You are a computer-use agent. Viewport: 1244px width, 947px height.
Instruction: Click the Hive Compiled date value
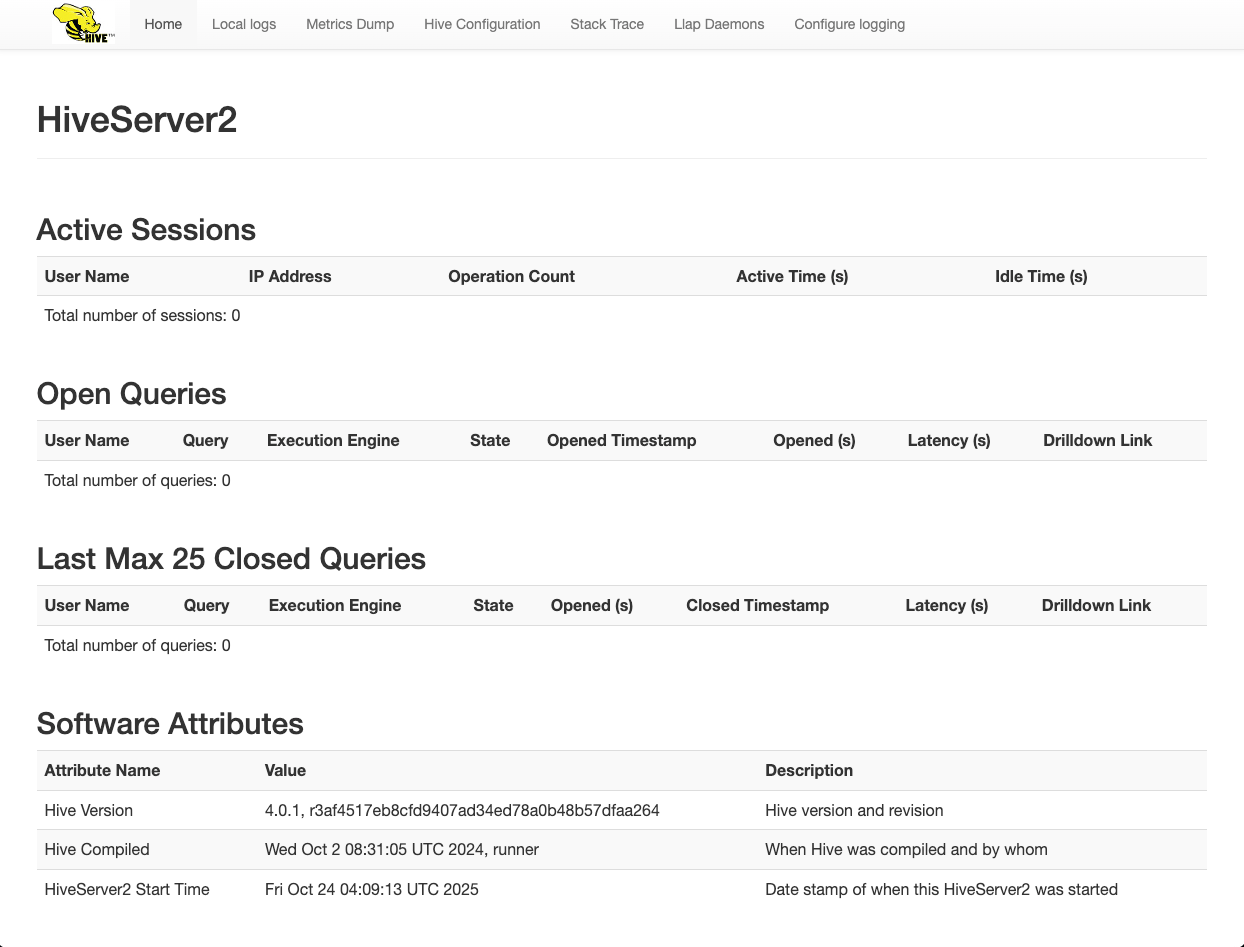coord(402,849)
